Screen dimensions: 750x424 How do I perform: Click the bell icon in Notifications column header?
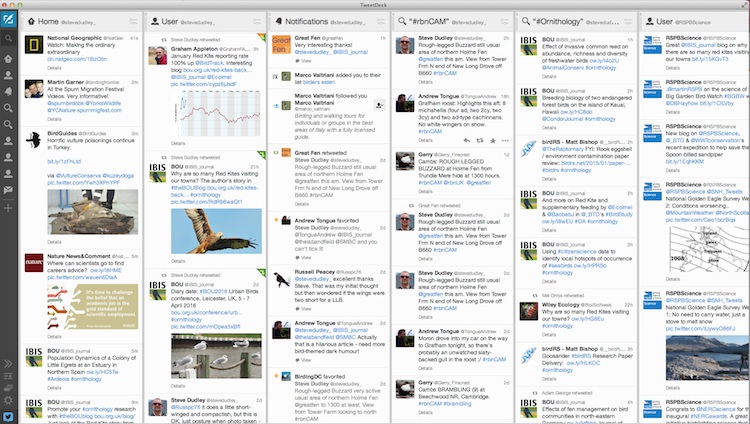coord(279,22)
